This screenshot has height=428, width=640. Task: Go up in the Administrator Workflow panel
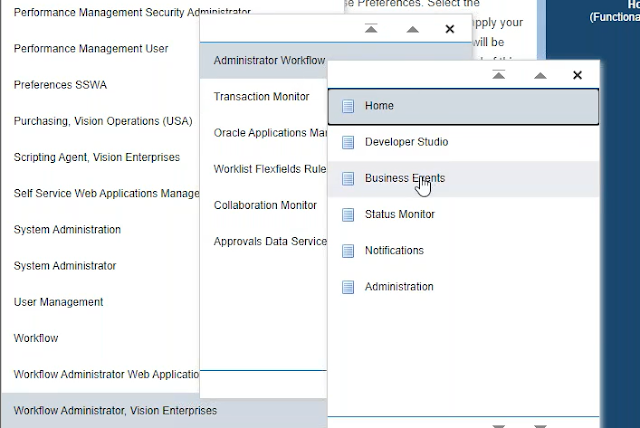pyautogui.click(x=412, y=29)
